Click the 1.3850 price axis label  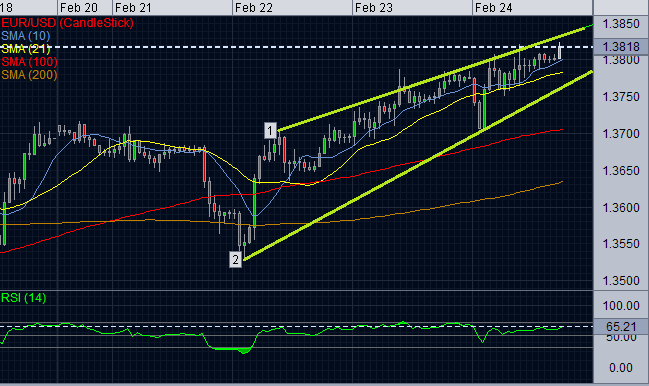click(621, 24)
